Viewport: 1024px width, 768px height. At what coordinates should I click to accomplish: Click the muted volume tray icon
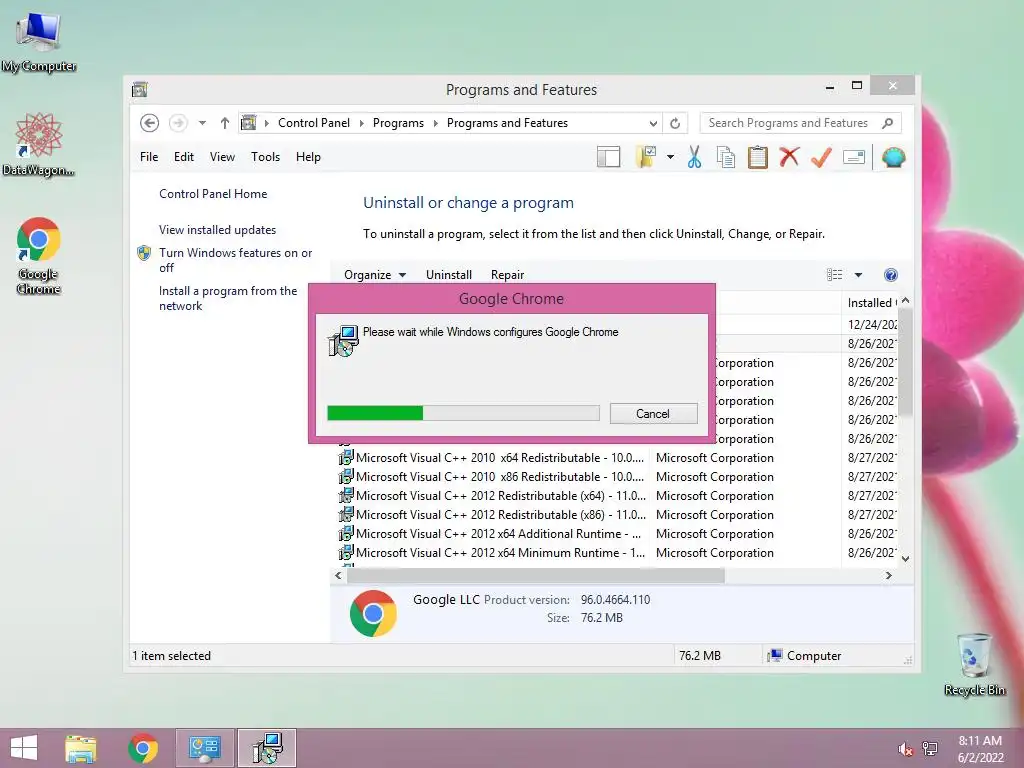pos(905,749)
